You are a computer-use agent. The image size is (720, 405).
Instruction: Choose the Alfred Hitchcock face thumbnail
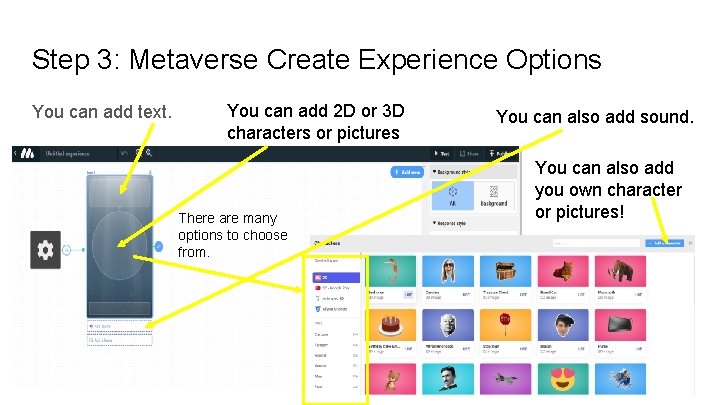tap(448, 325)
